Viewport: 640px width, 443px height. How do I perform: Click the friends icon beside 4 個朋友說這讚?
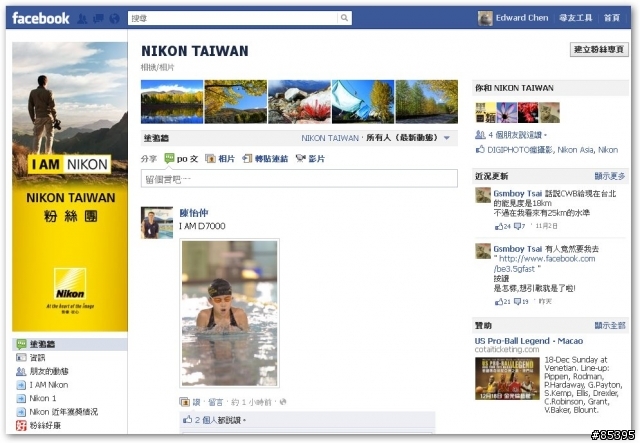point(480,134)
